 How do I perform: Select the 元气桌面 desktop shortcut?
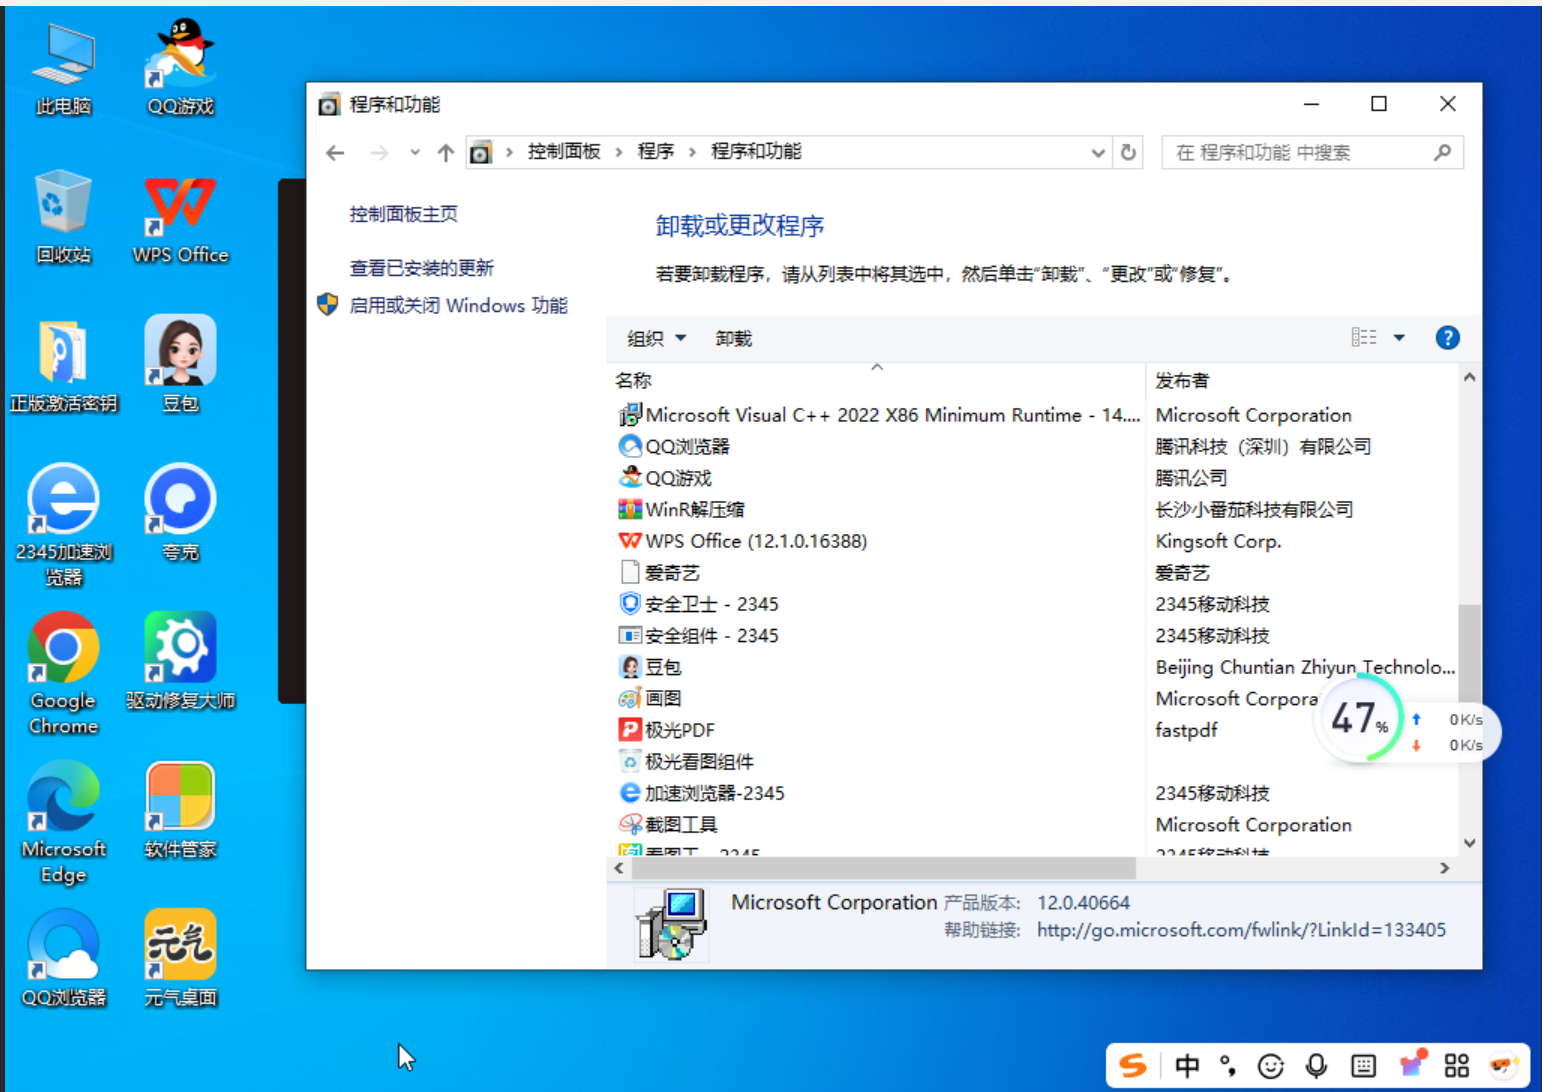tap(180, 958)
